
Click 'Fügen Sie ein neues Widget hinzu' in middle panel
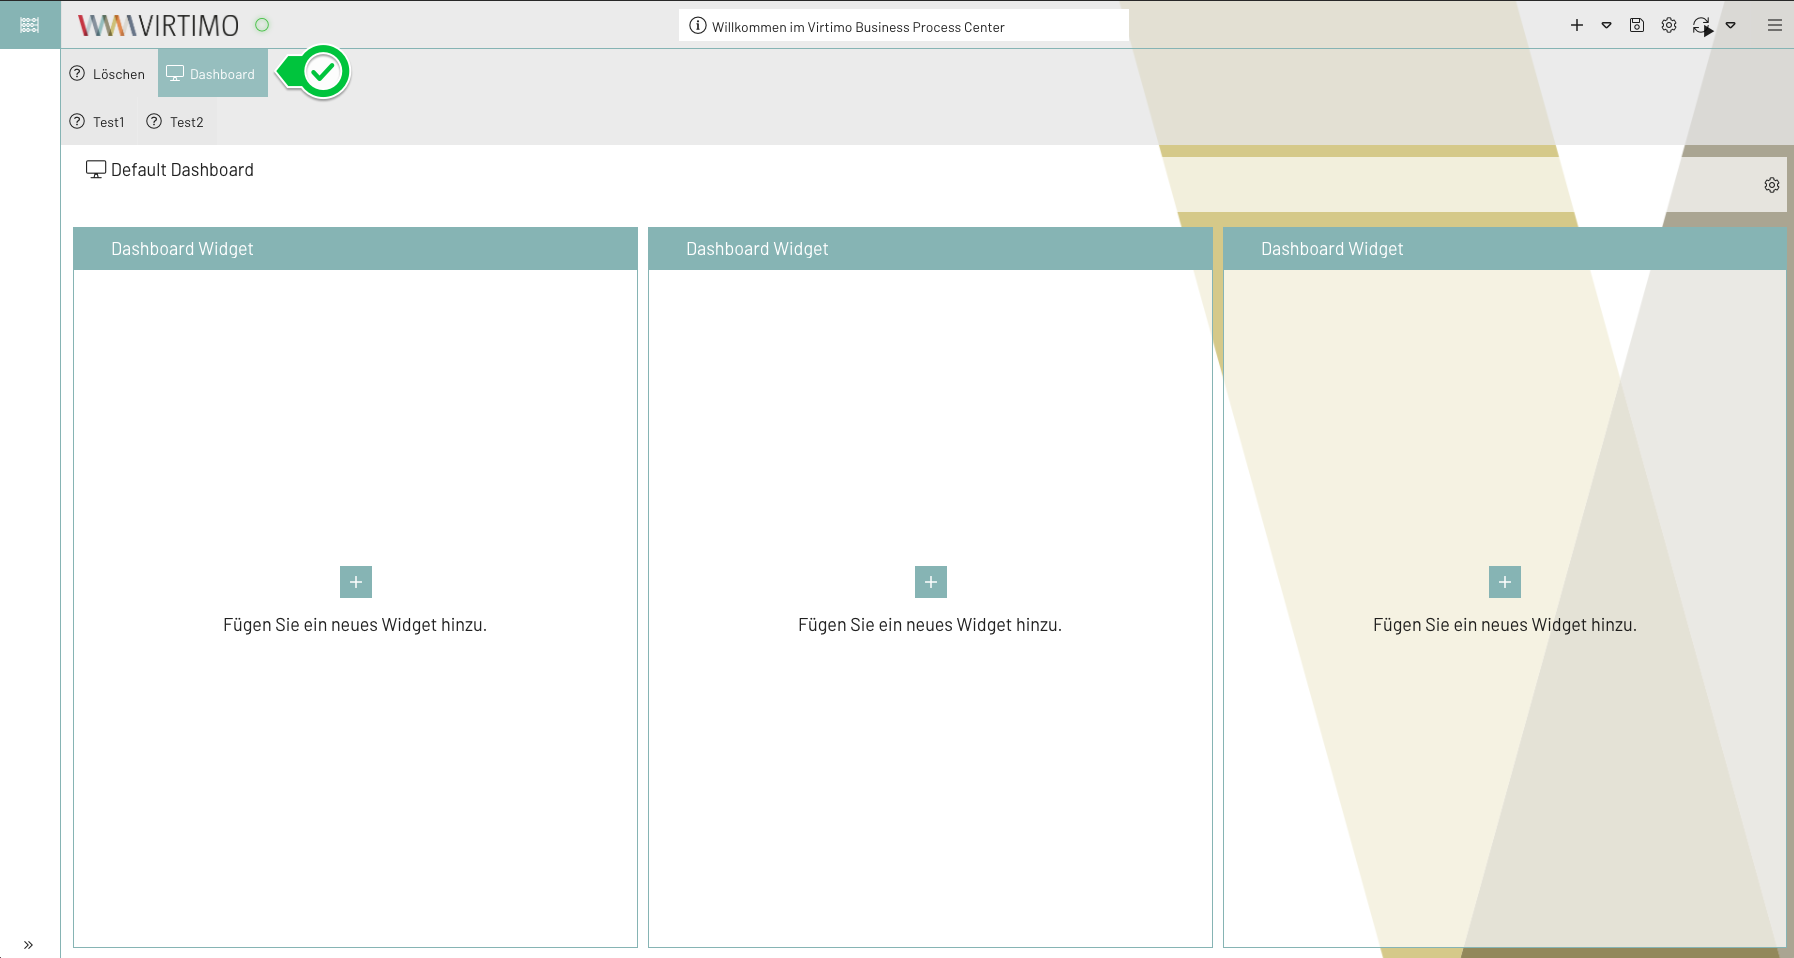[929, 624]
